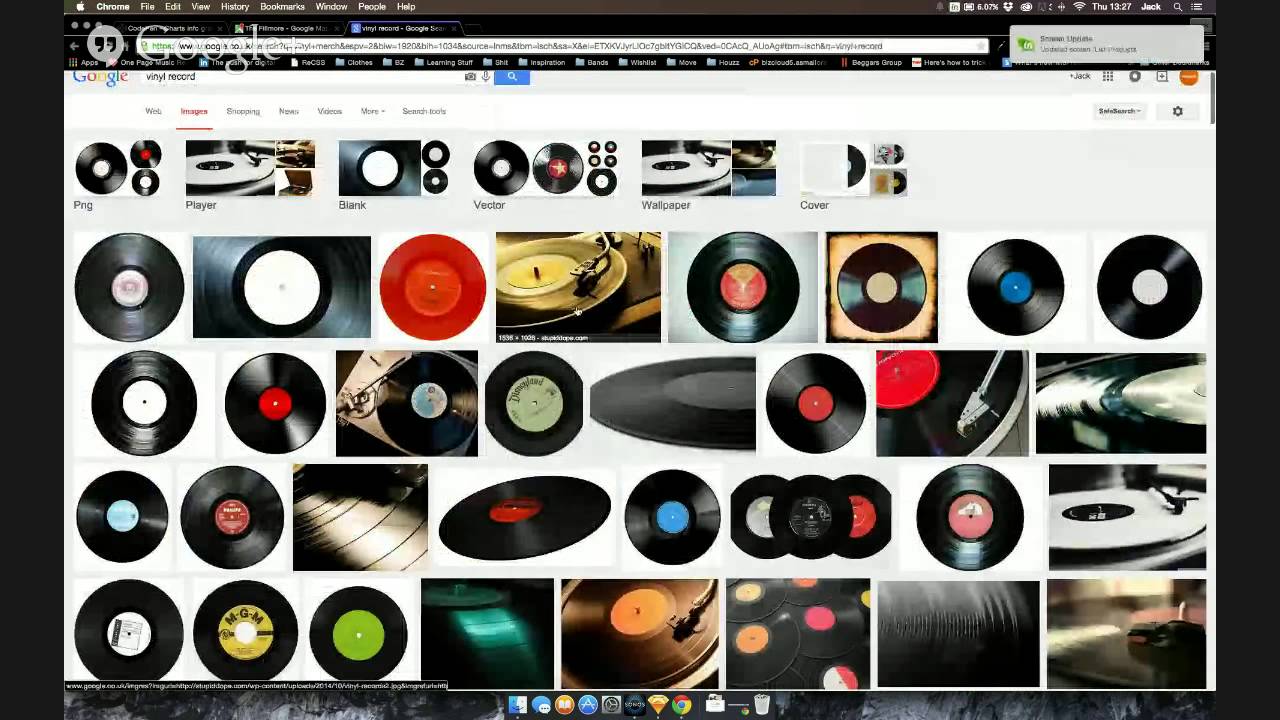The height and width of the screenshot is (720, 1280).
Task: Open the Inspiration bookmarks folder
Action: point(541,62)
